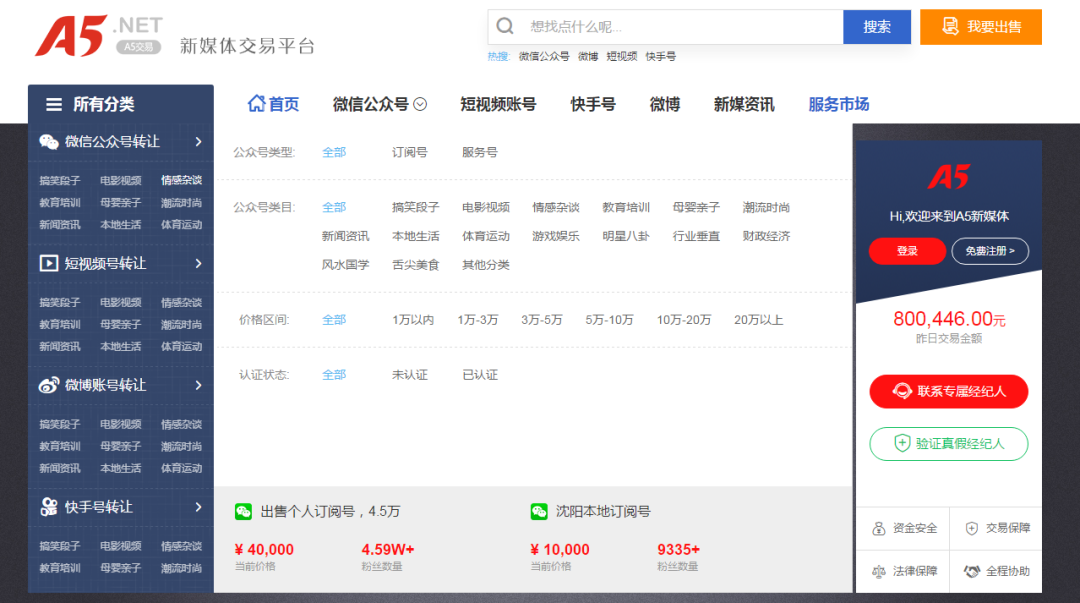The width and height of the screenshot is (1080, 603).
Task: Select 未认证 certification status
Action: 409,375
